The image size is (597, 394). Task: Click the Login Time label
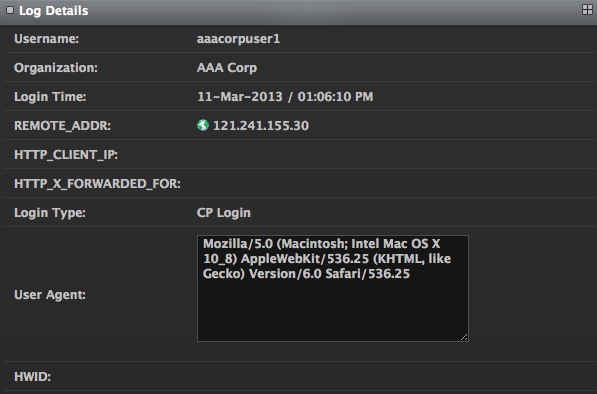[50, 97]
